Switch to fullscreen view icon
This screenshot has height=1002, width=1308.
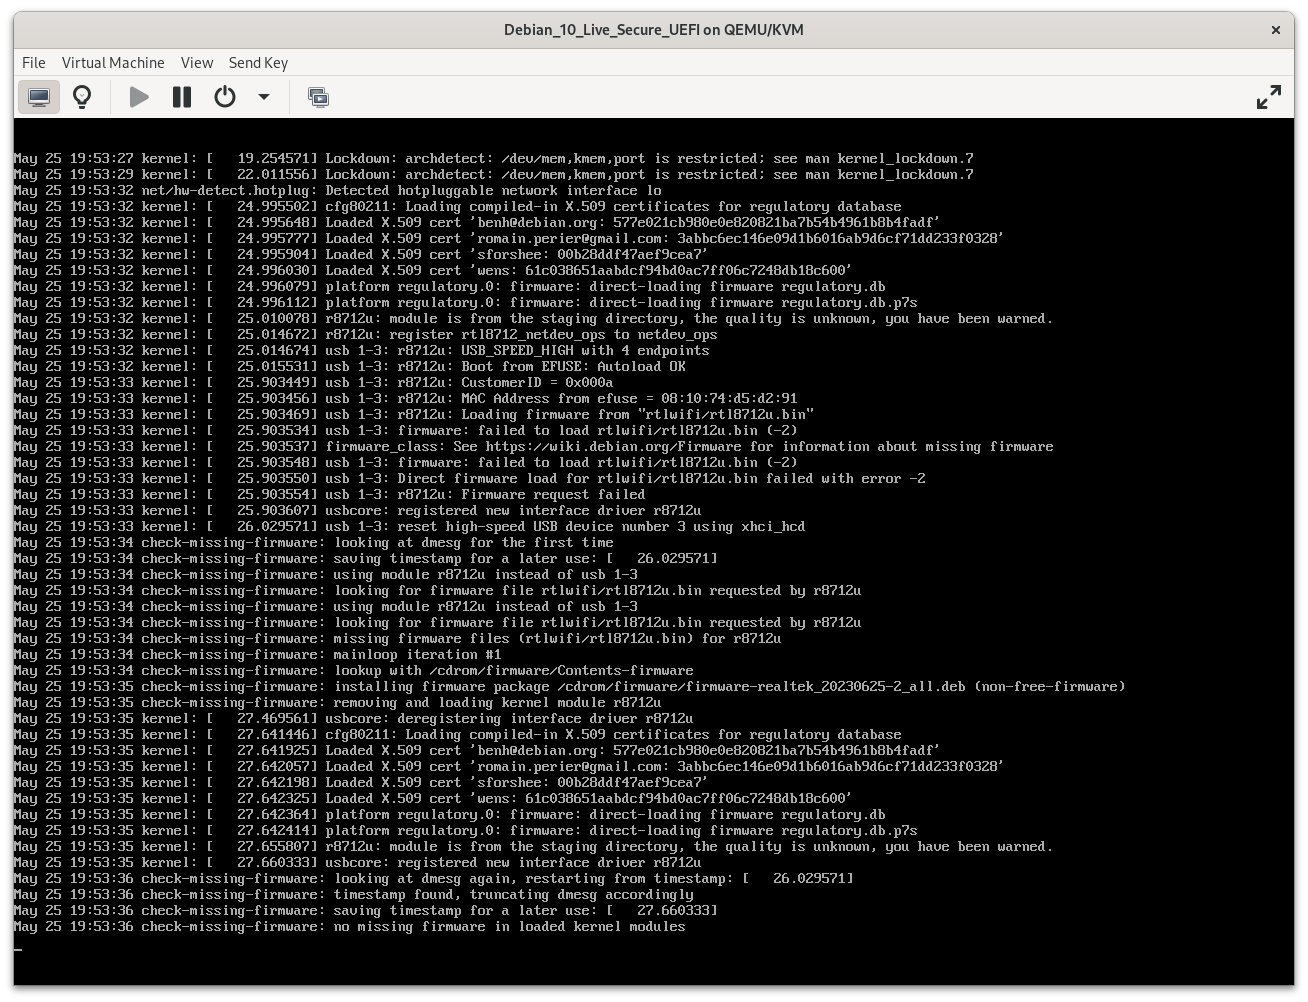point(1268,97)
